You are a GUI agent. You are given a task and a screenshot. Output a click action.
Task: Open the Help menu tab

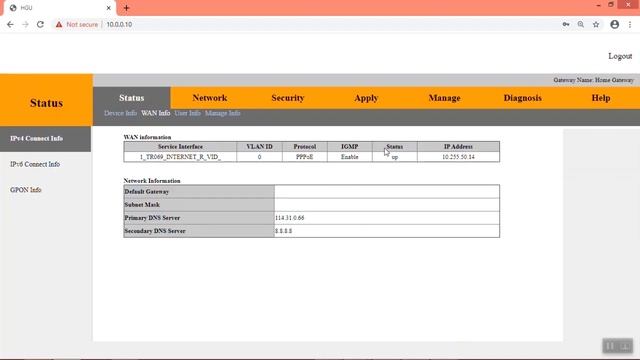pyautogui.click(x=601, y=98)
